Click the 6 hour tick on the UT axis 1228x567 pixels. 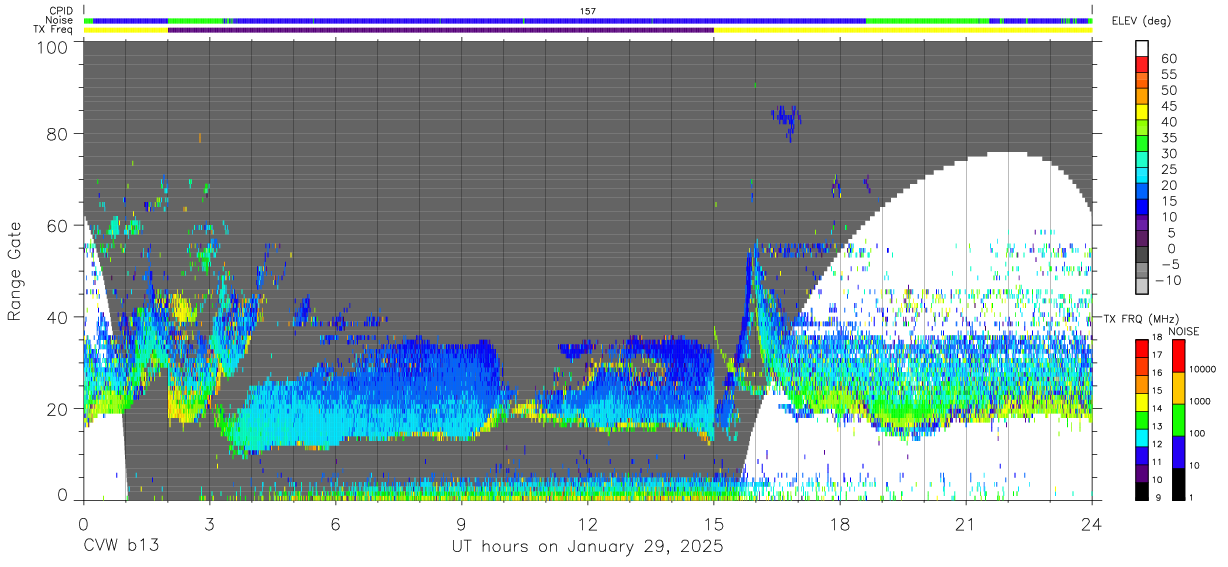click(x=335, y=524)
